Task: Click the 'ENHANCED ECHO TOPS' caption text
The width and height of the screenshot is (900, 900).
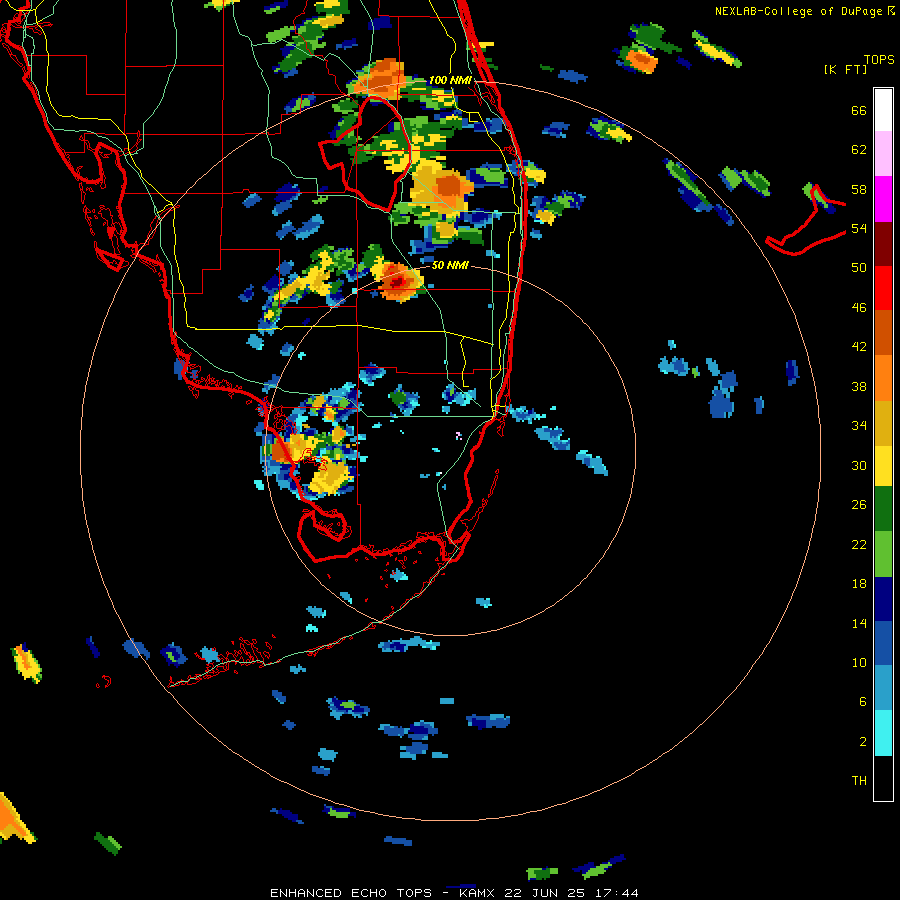Action: tap(351, 893)
